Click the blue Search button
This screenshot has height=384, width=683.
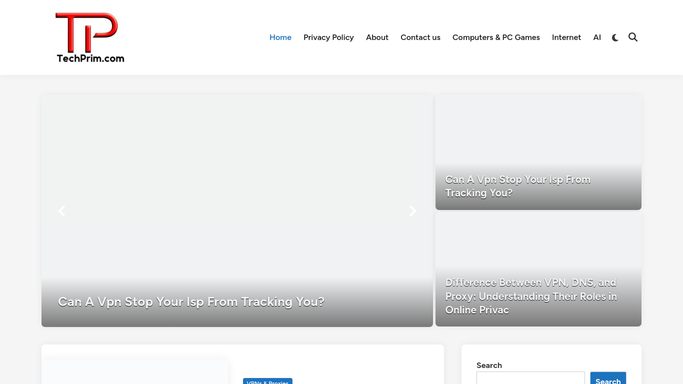click(x=608, y=378)
